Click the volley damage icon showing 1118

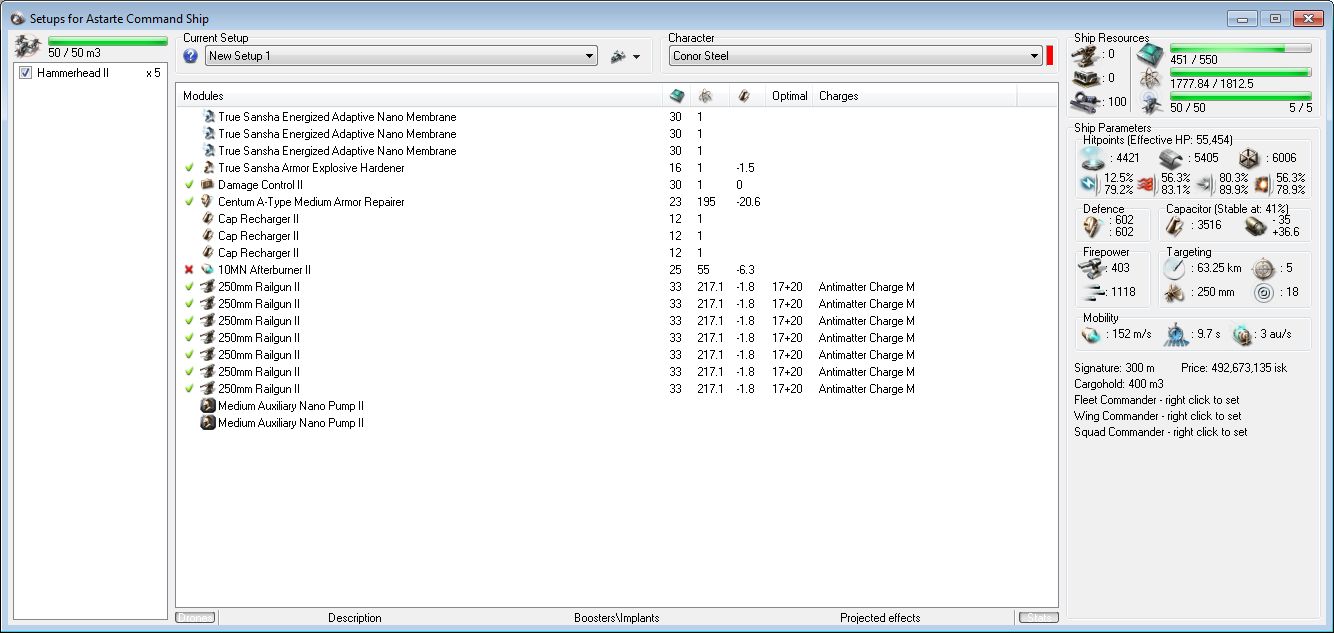[x=1093, y=292]
